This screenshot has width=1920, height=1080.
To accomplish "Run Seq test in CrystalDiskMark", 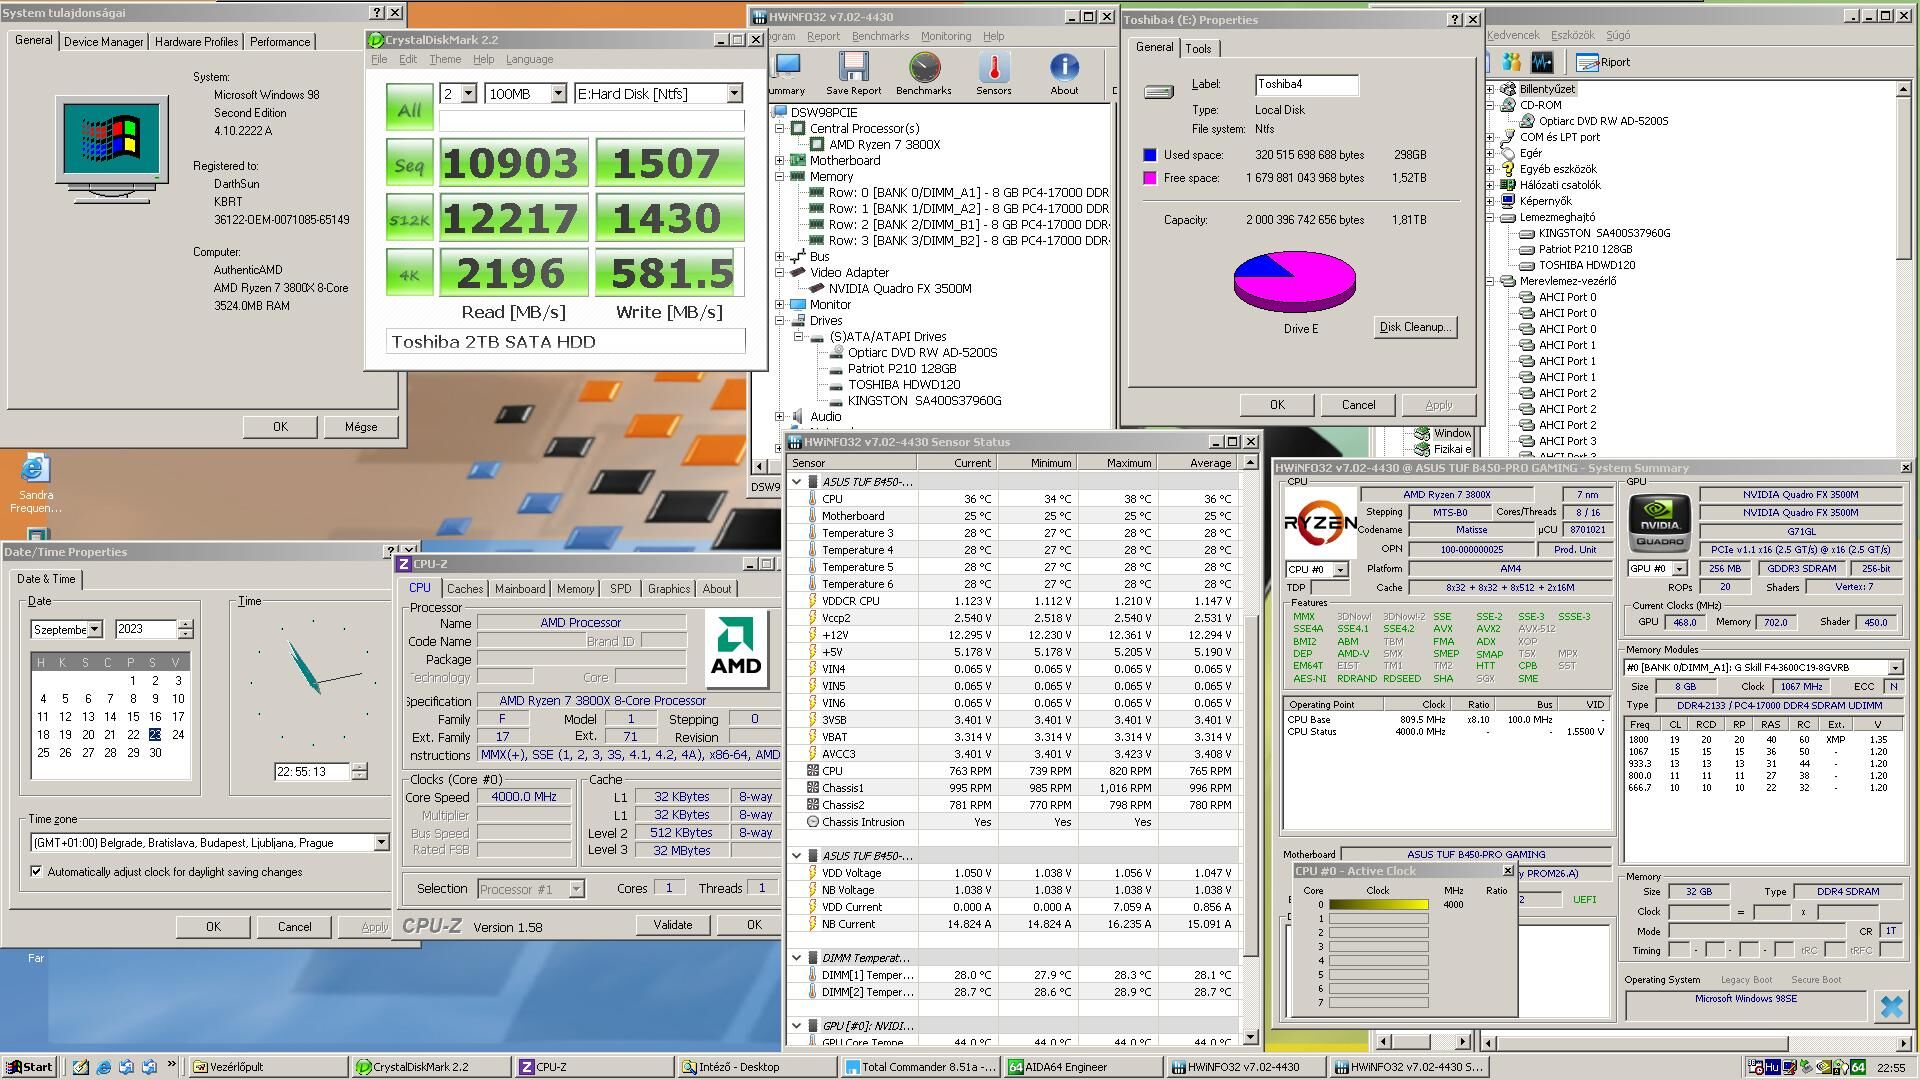I will [409, 163].
